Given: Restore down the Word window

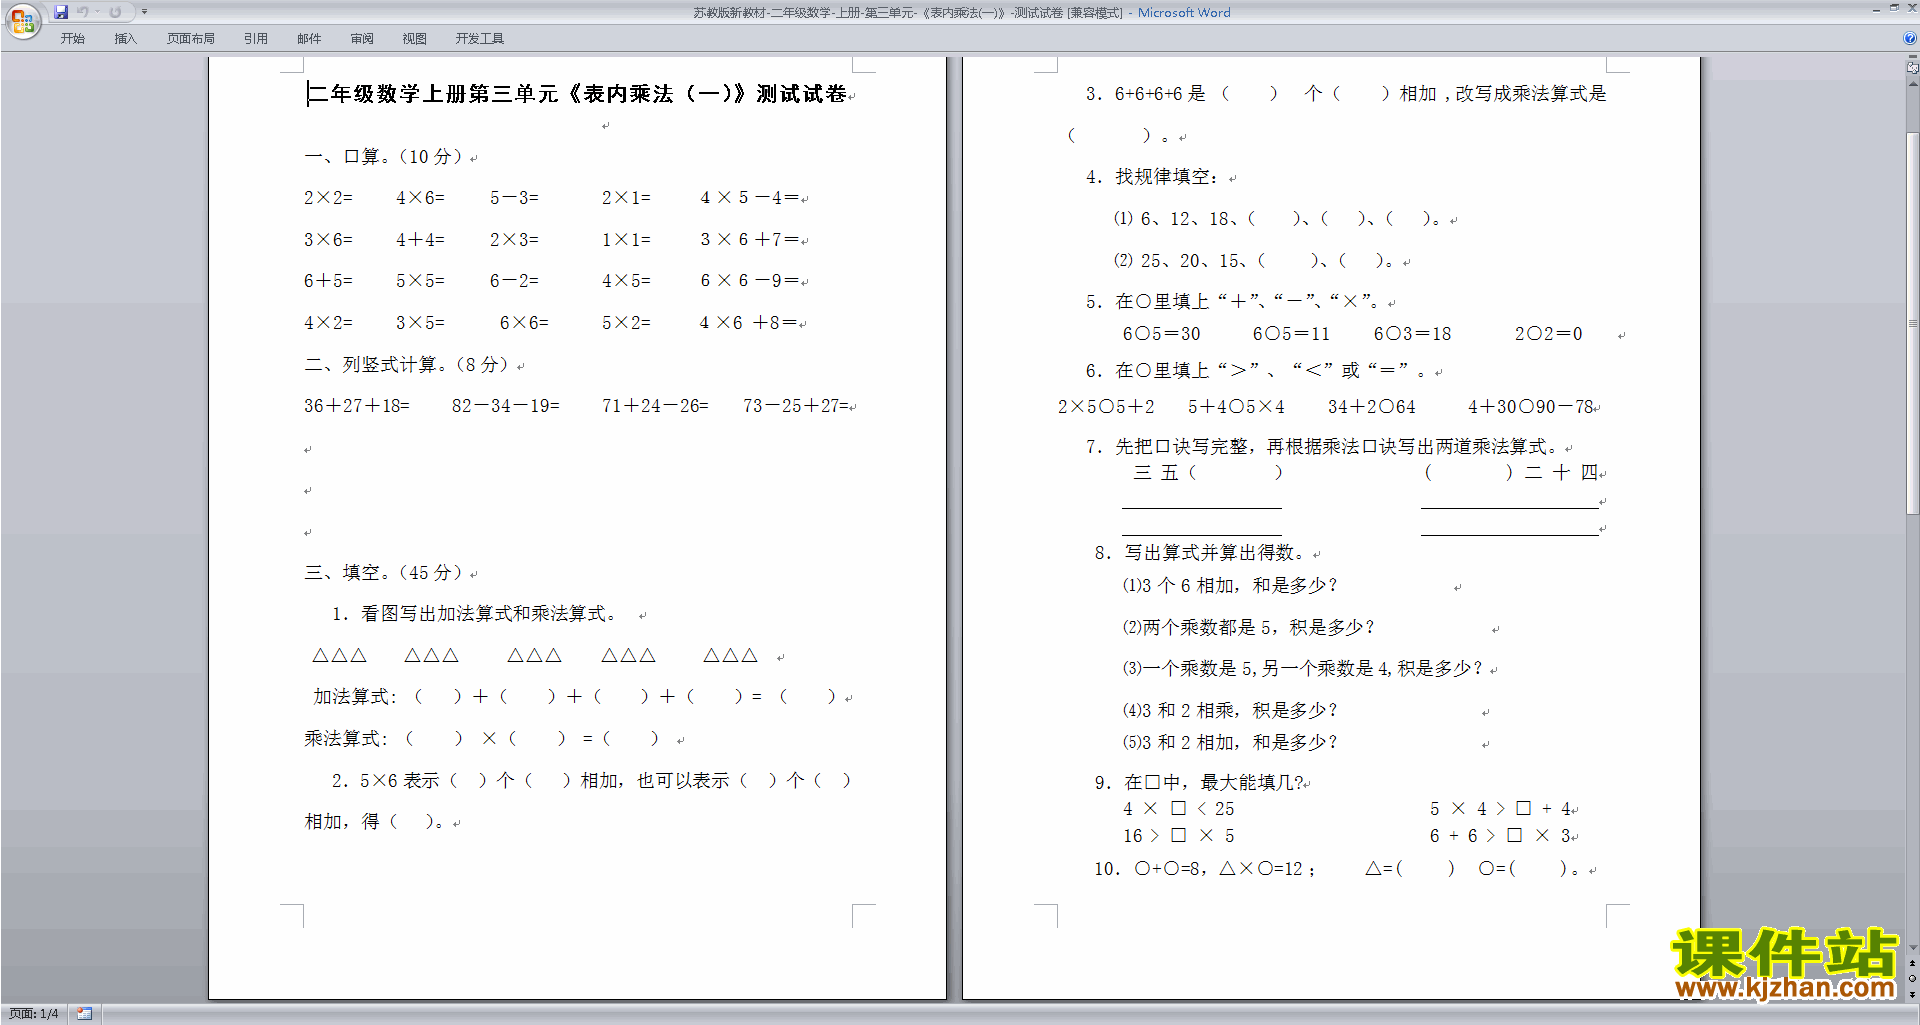Looking at the screenshot, I should coord(1894,9).
